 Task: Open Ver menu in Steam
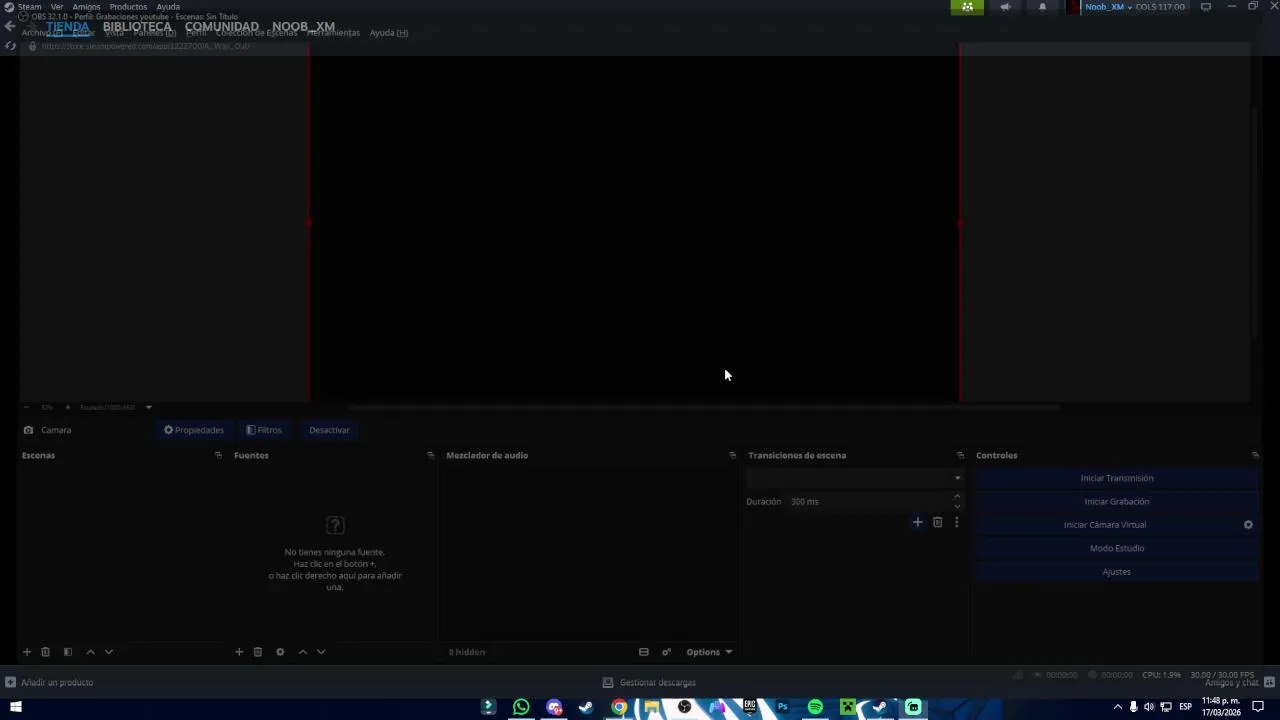[57, 7]
